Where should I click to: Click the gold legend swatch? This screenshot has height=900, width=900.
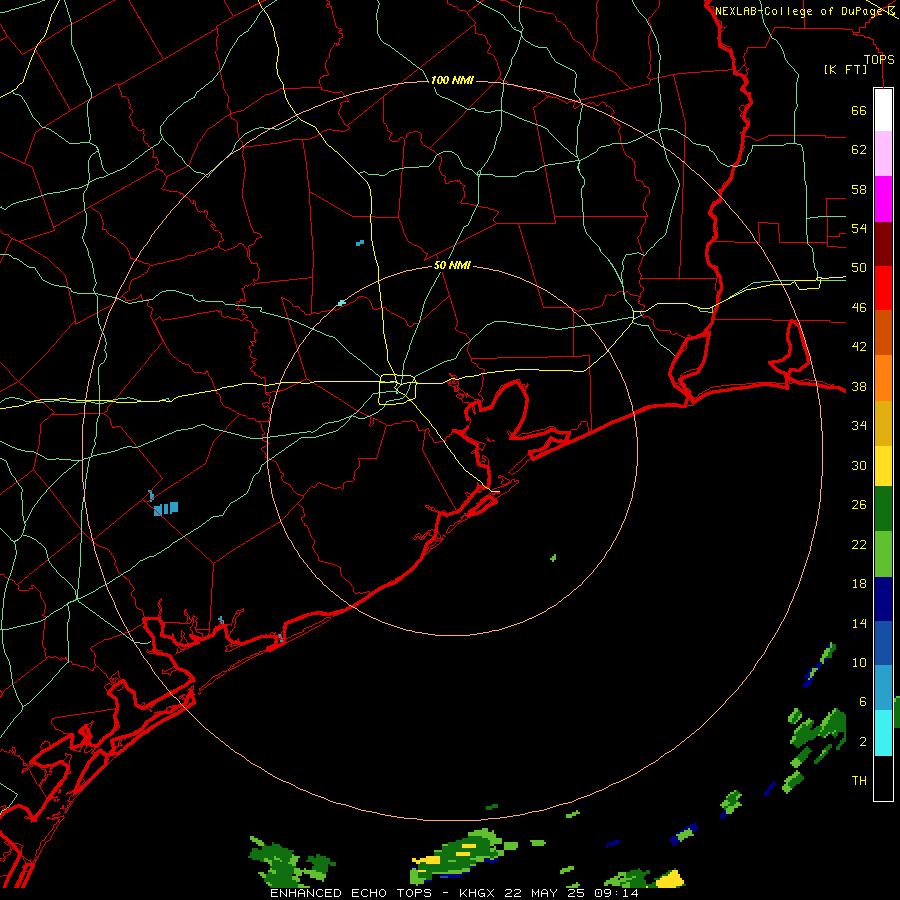click(x=883, y=424)
